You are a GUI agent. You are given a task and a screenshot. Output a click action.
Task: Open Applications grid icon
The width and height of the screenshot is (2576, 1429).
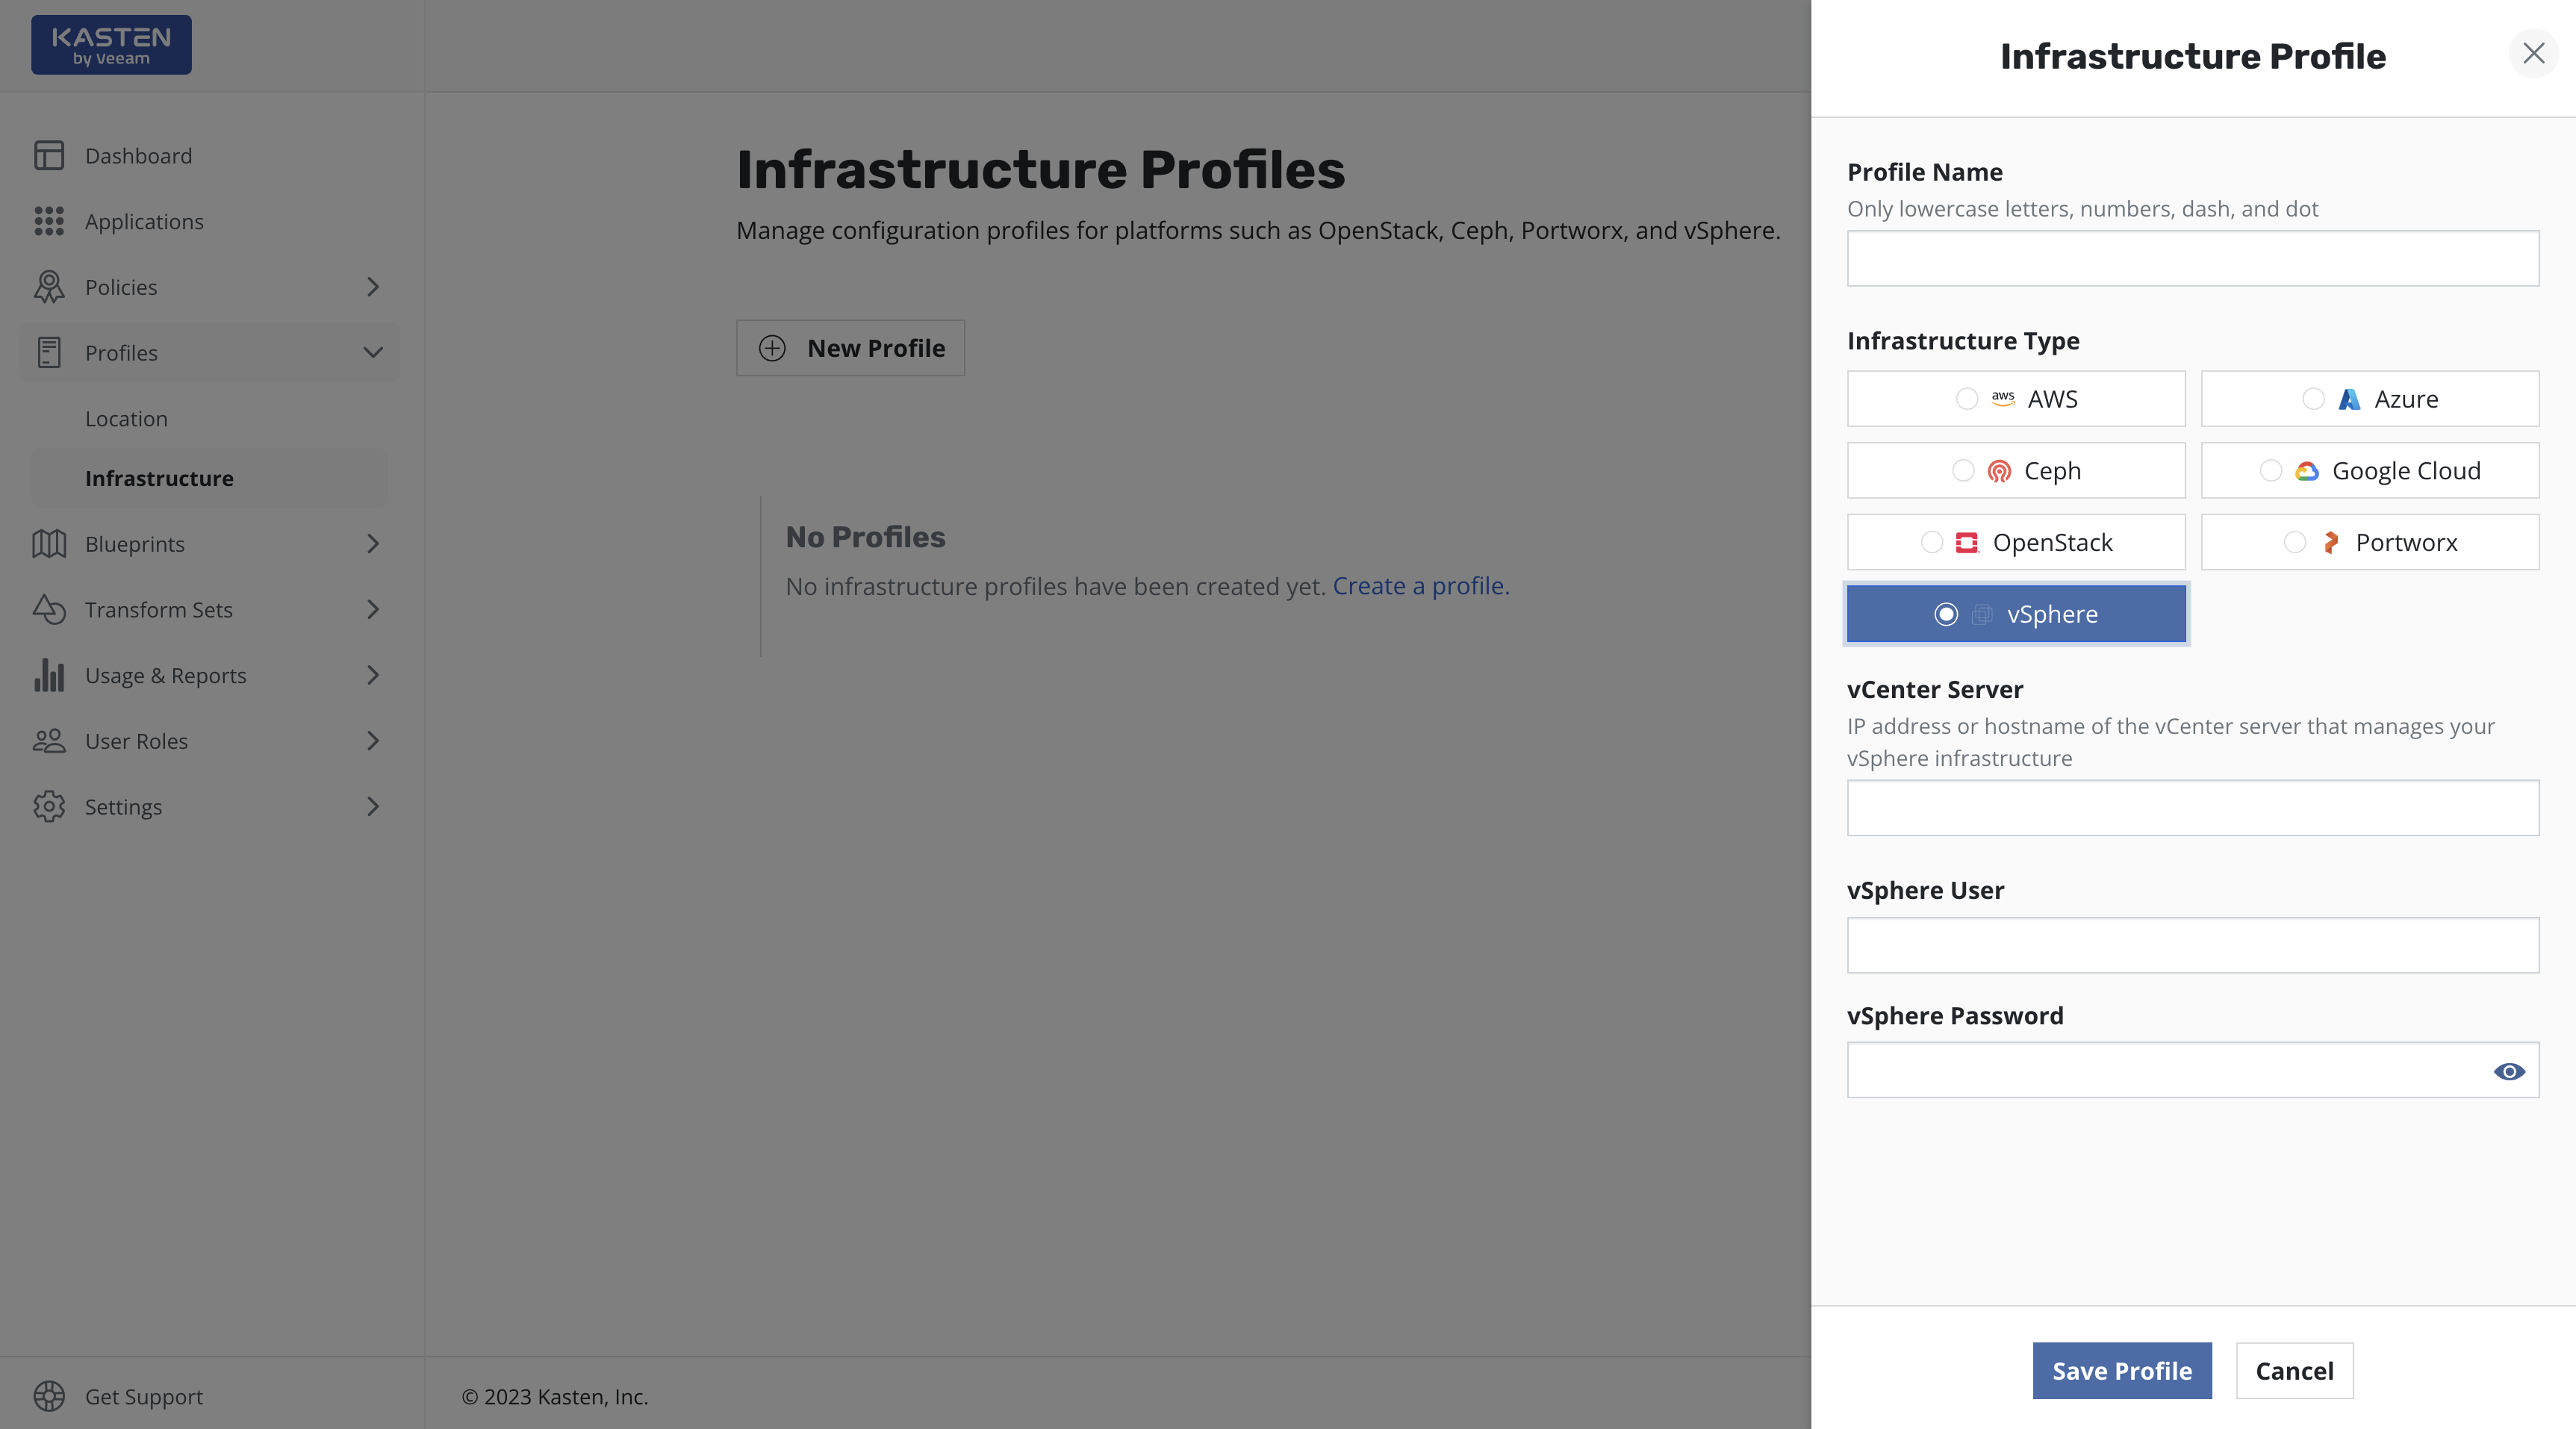(49, 221)
